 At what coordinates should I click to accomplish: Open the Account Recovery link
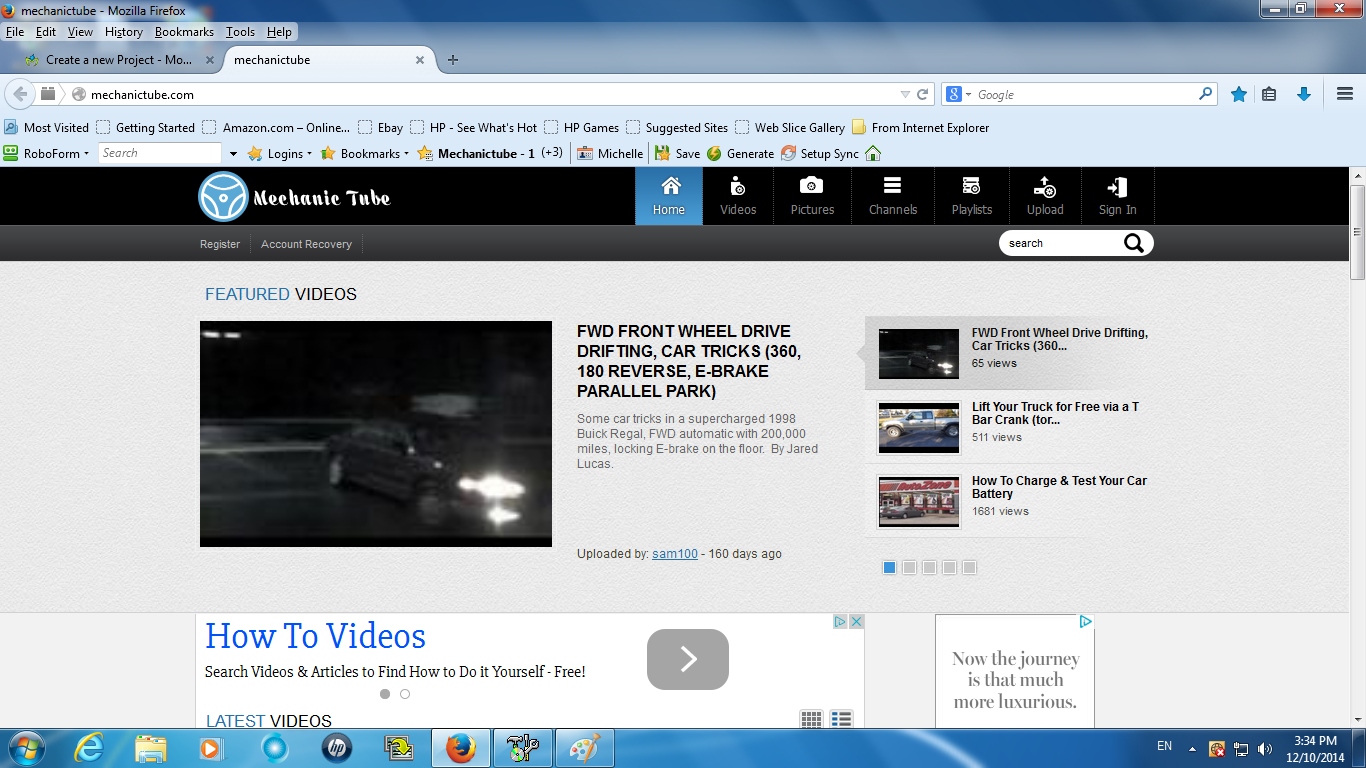[306, 244]
